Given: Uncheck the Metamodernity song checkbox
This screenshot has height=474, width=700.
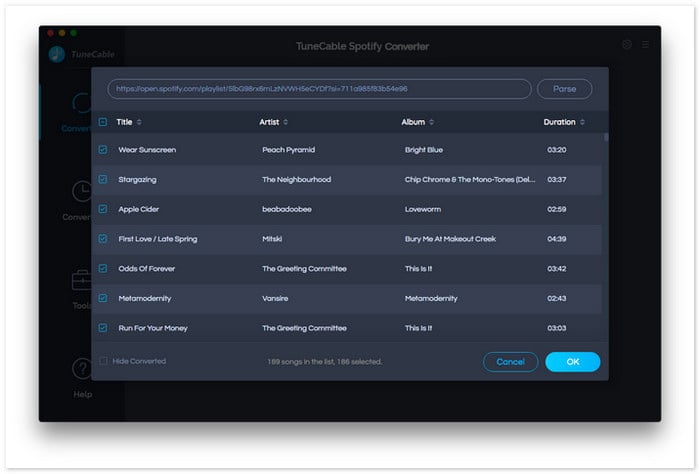Looking at the screenshot, I should (103, 298).
